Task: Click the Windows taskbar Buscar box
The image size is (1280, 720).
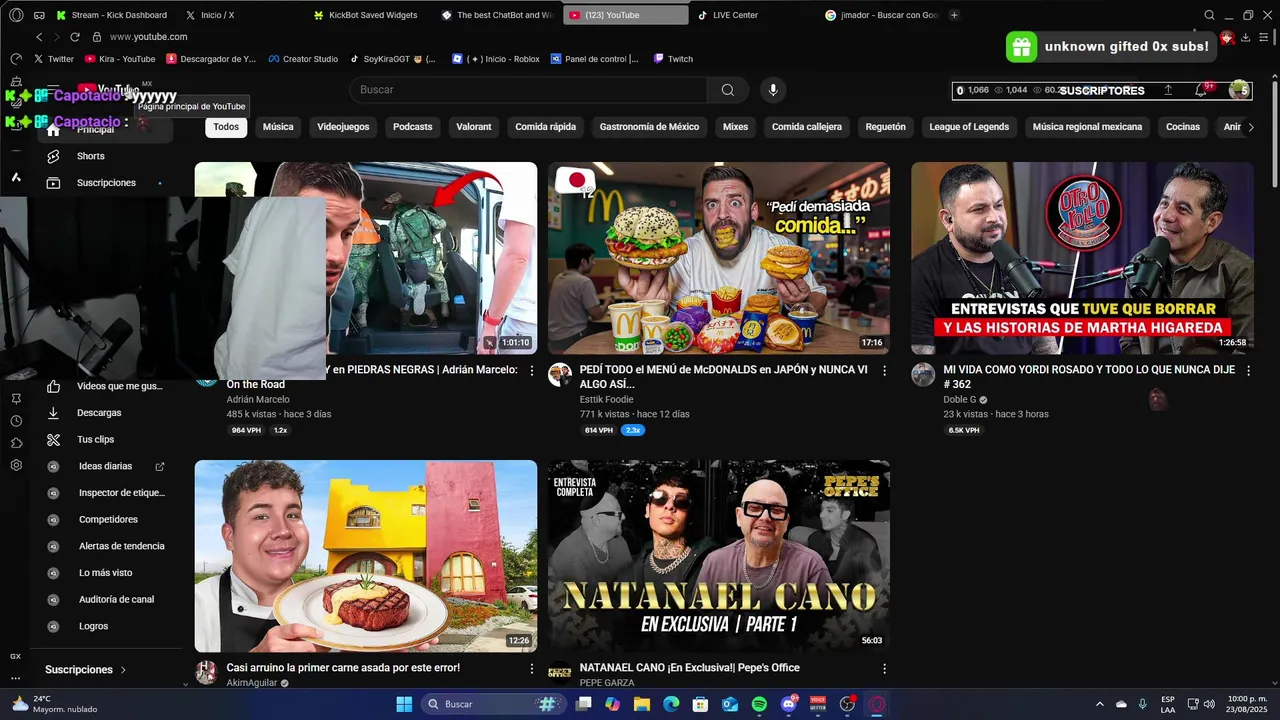Action: point(495,704)
